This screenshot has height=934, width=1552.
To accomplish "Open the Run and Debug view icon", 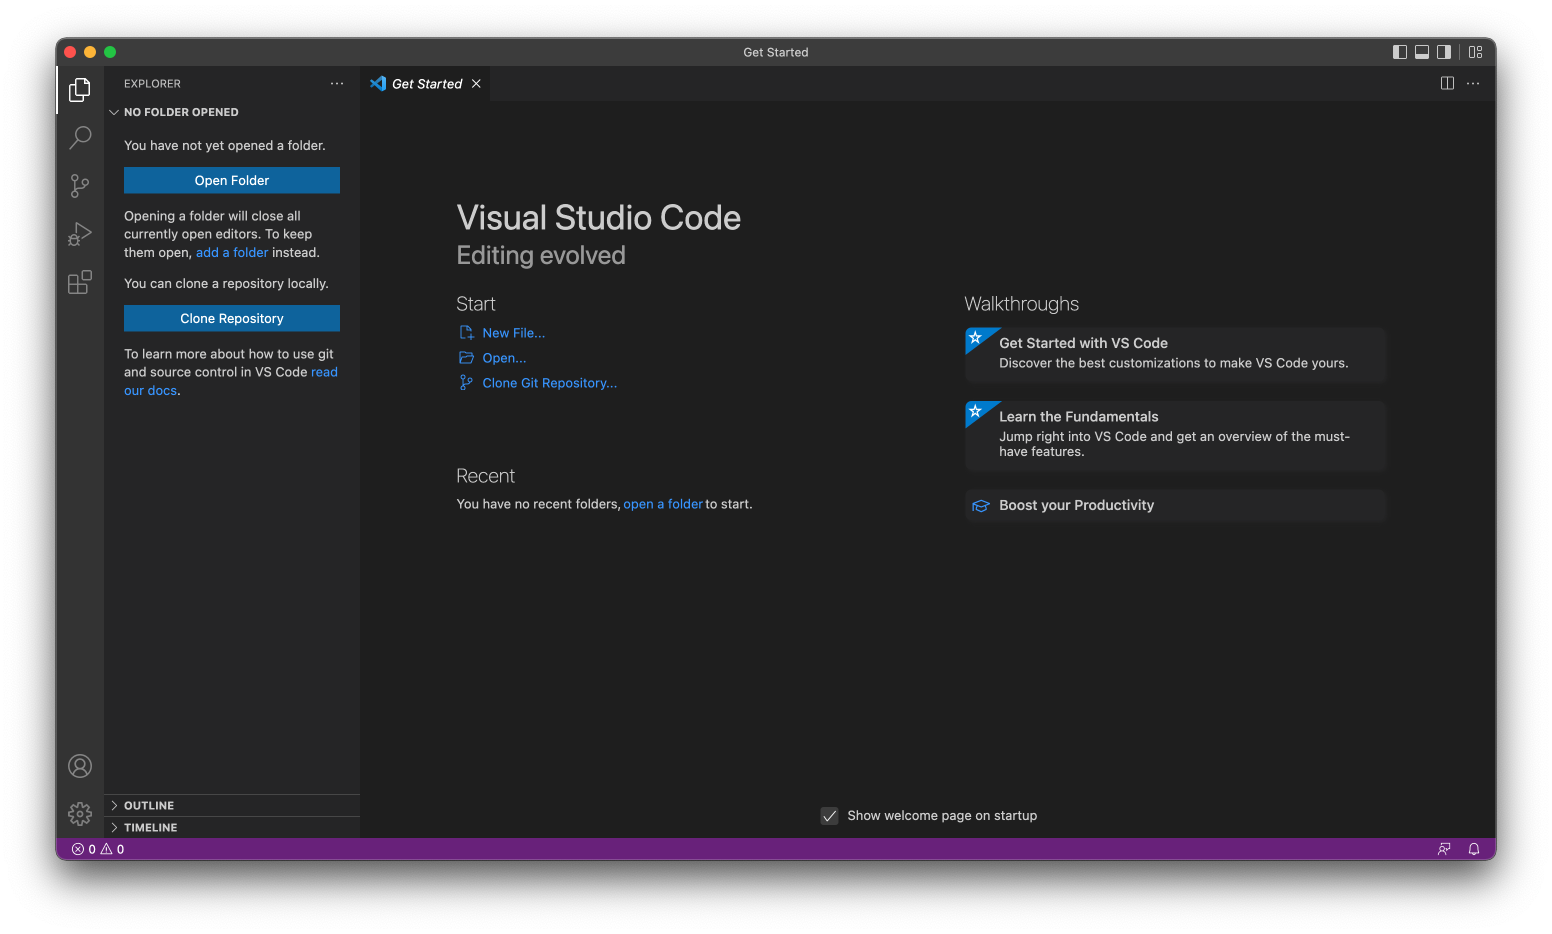I will coord(80,234).
